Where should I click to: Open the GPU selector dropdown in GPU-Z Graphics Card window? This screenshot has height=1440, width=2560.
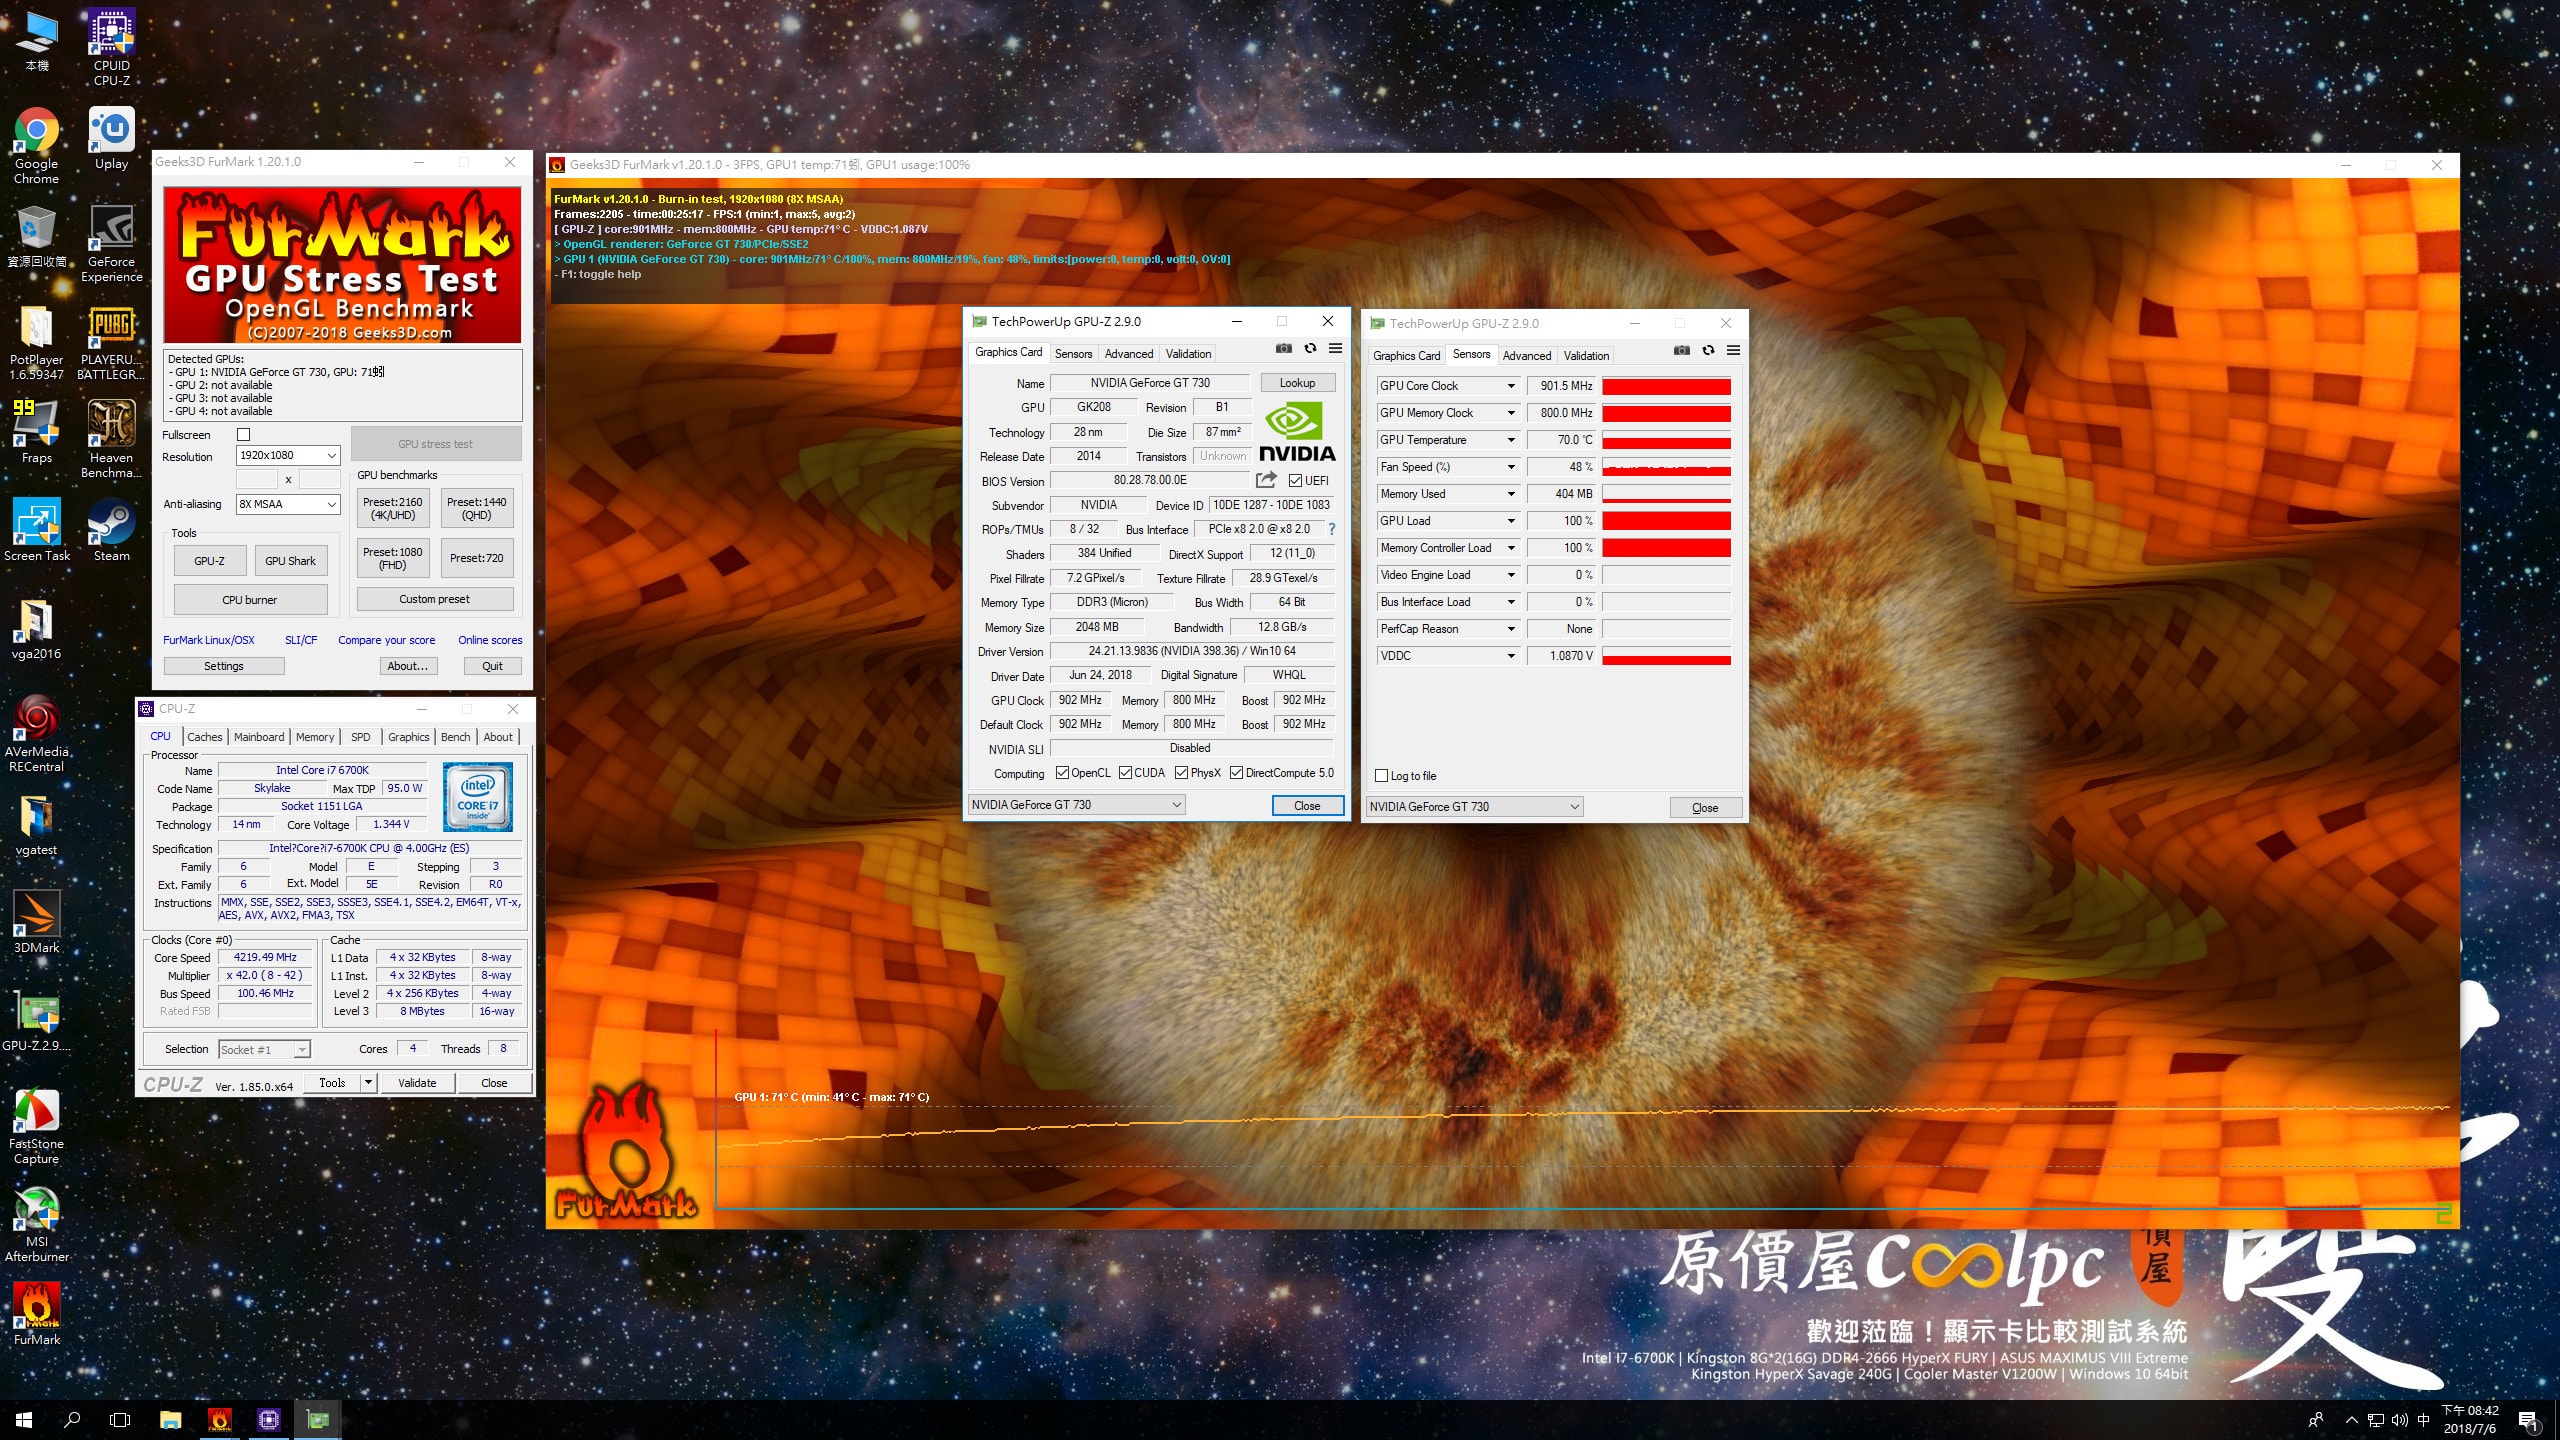coord(1076,805)
